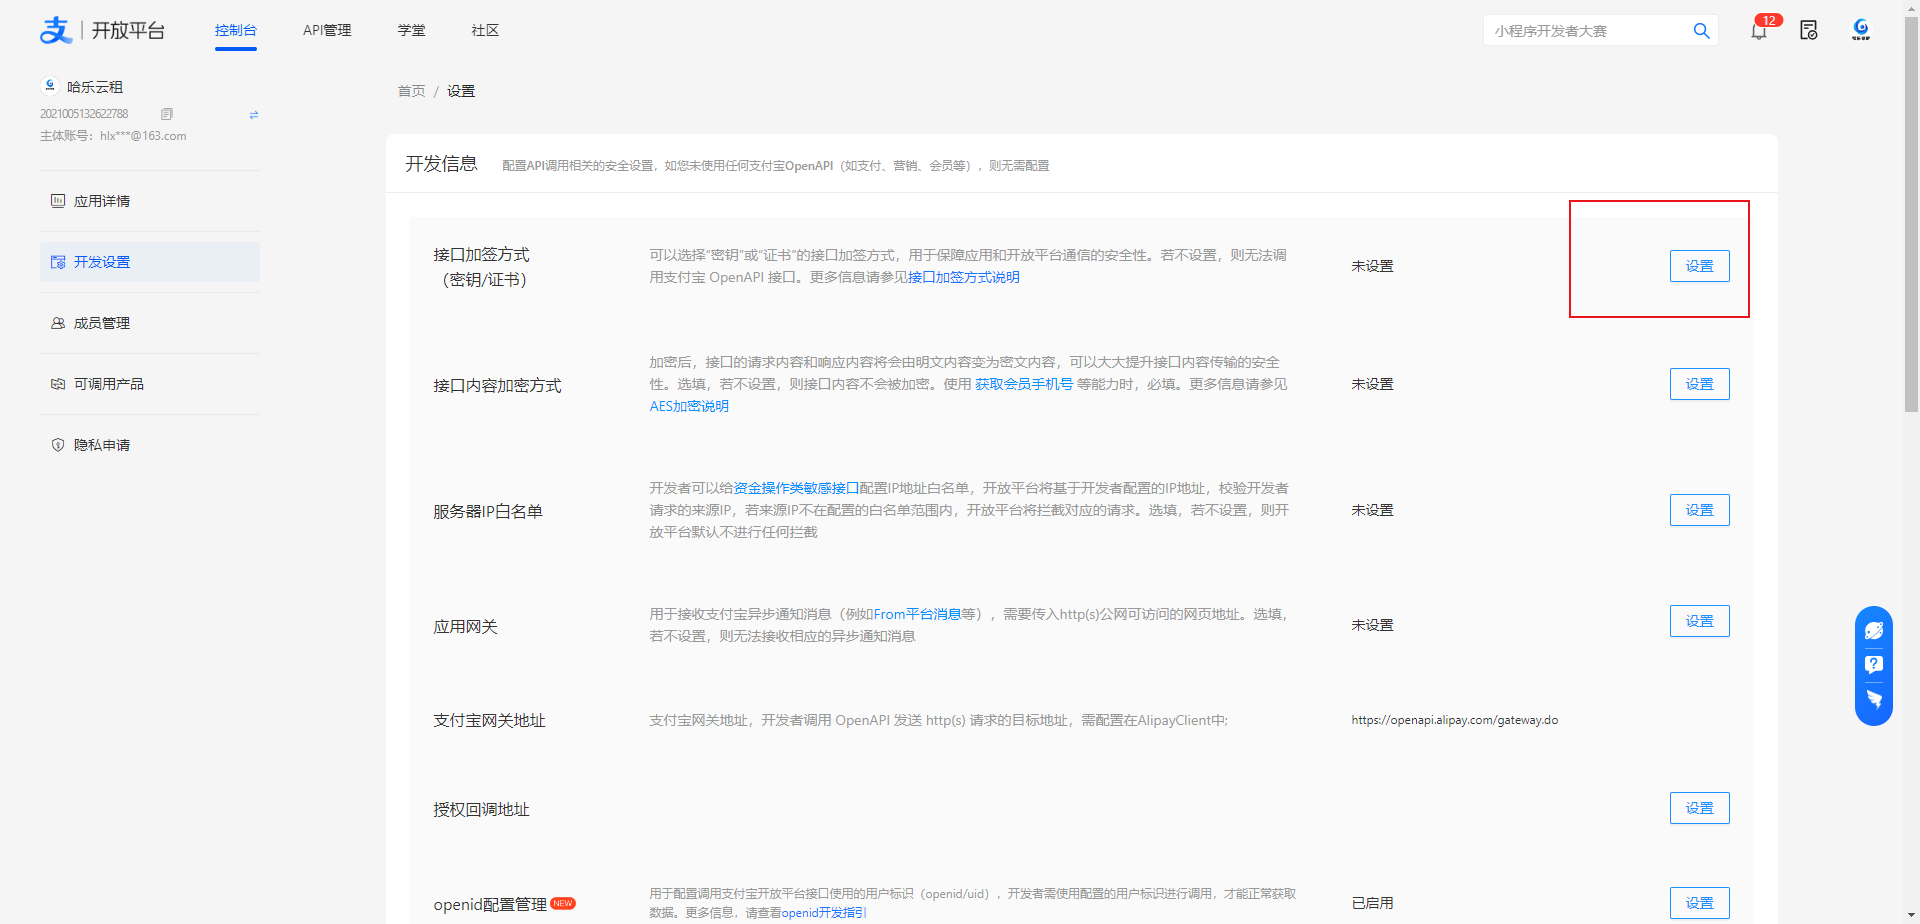Open the AES加密说明 link
Screen dimensions: 1920x924
(x=689, y=406)
